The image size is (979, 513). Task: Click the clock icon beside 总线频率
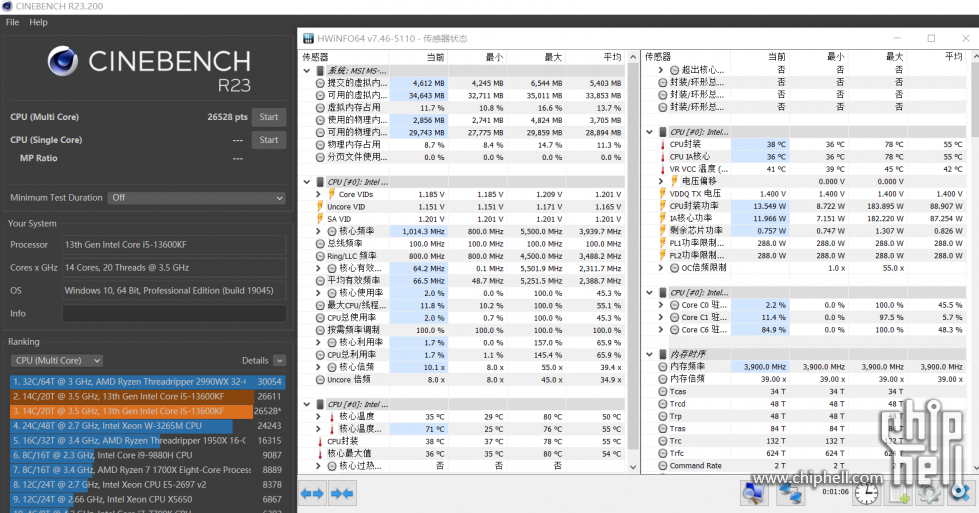click(x=320, y=243)
